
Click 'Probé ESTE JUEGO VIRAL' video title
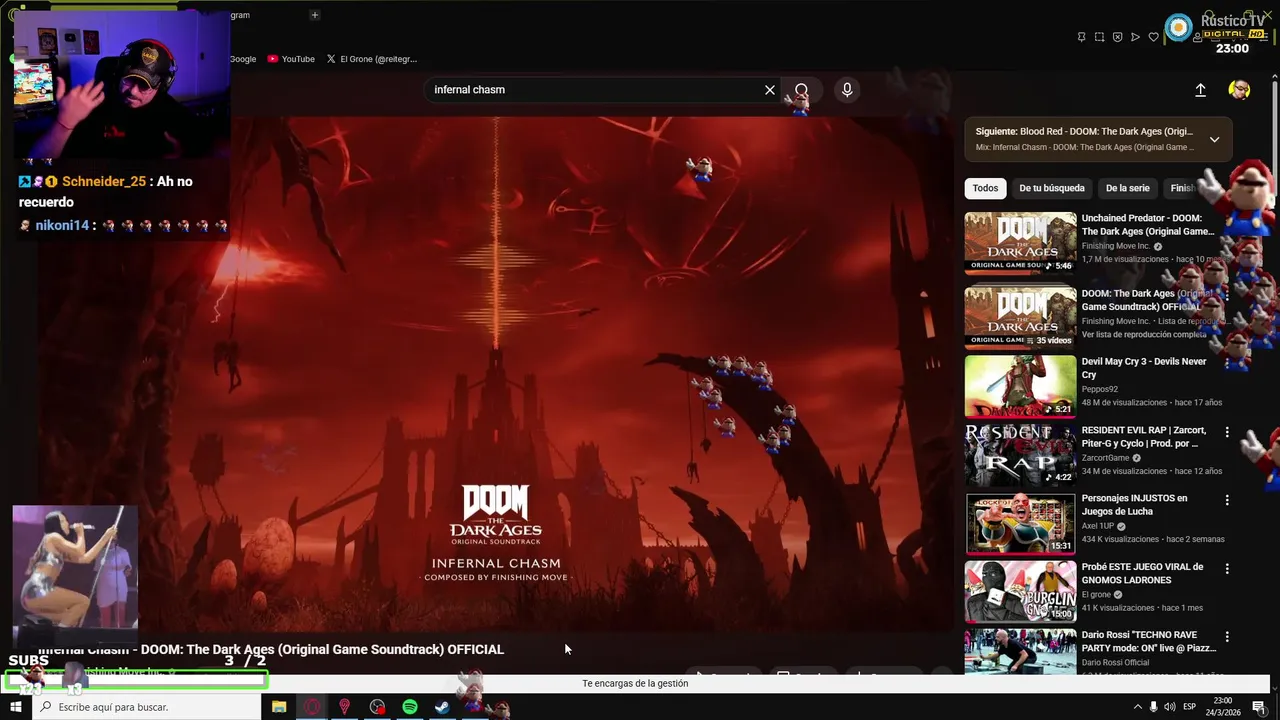[1141, 573]
